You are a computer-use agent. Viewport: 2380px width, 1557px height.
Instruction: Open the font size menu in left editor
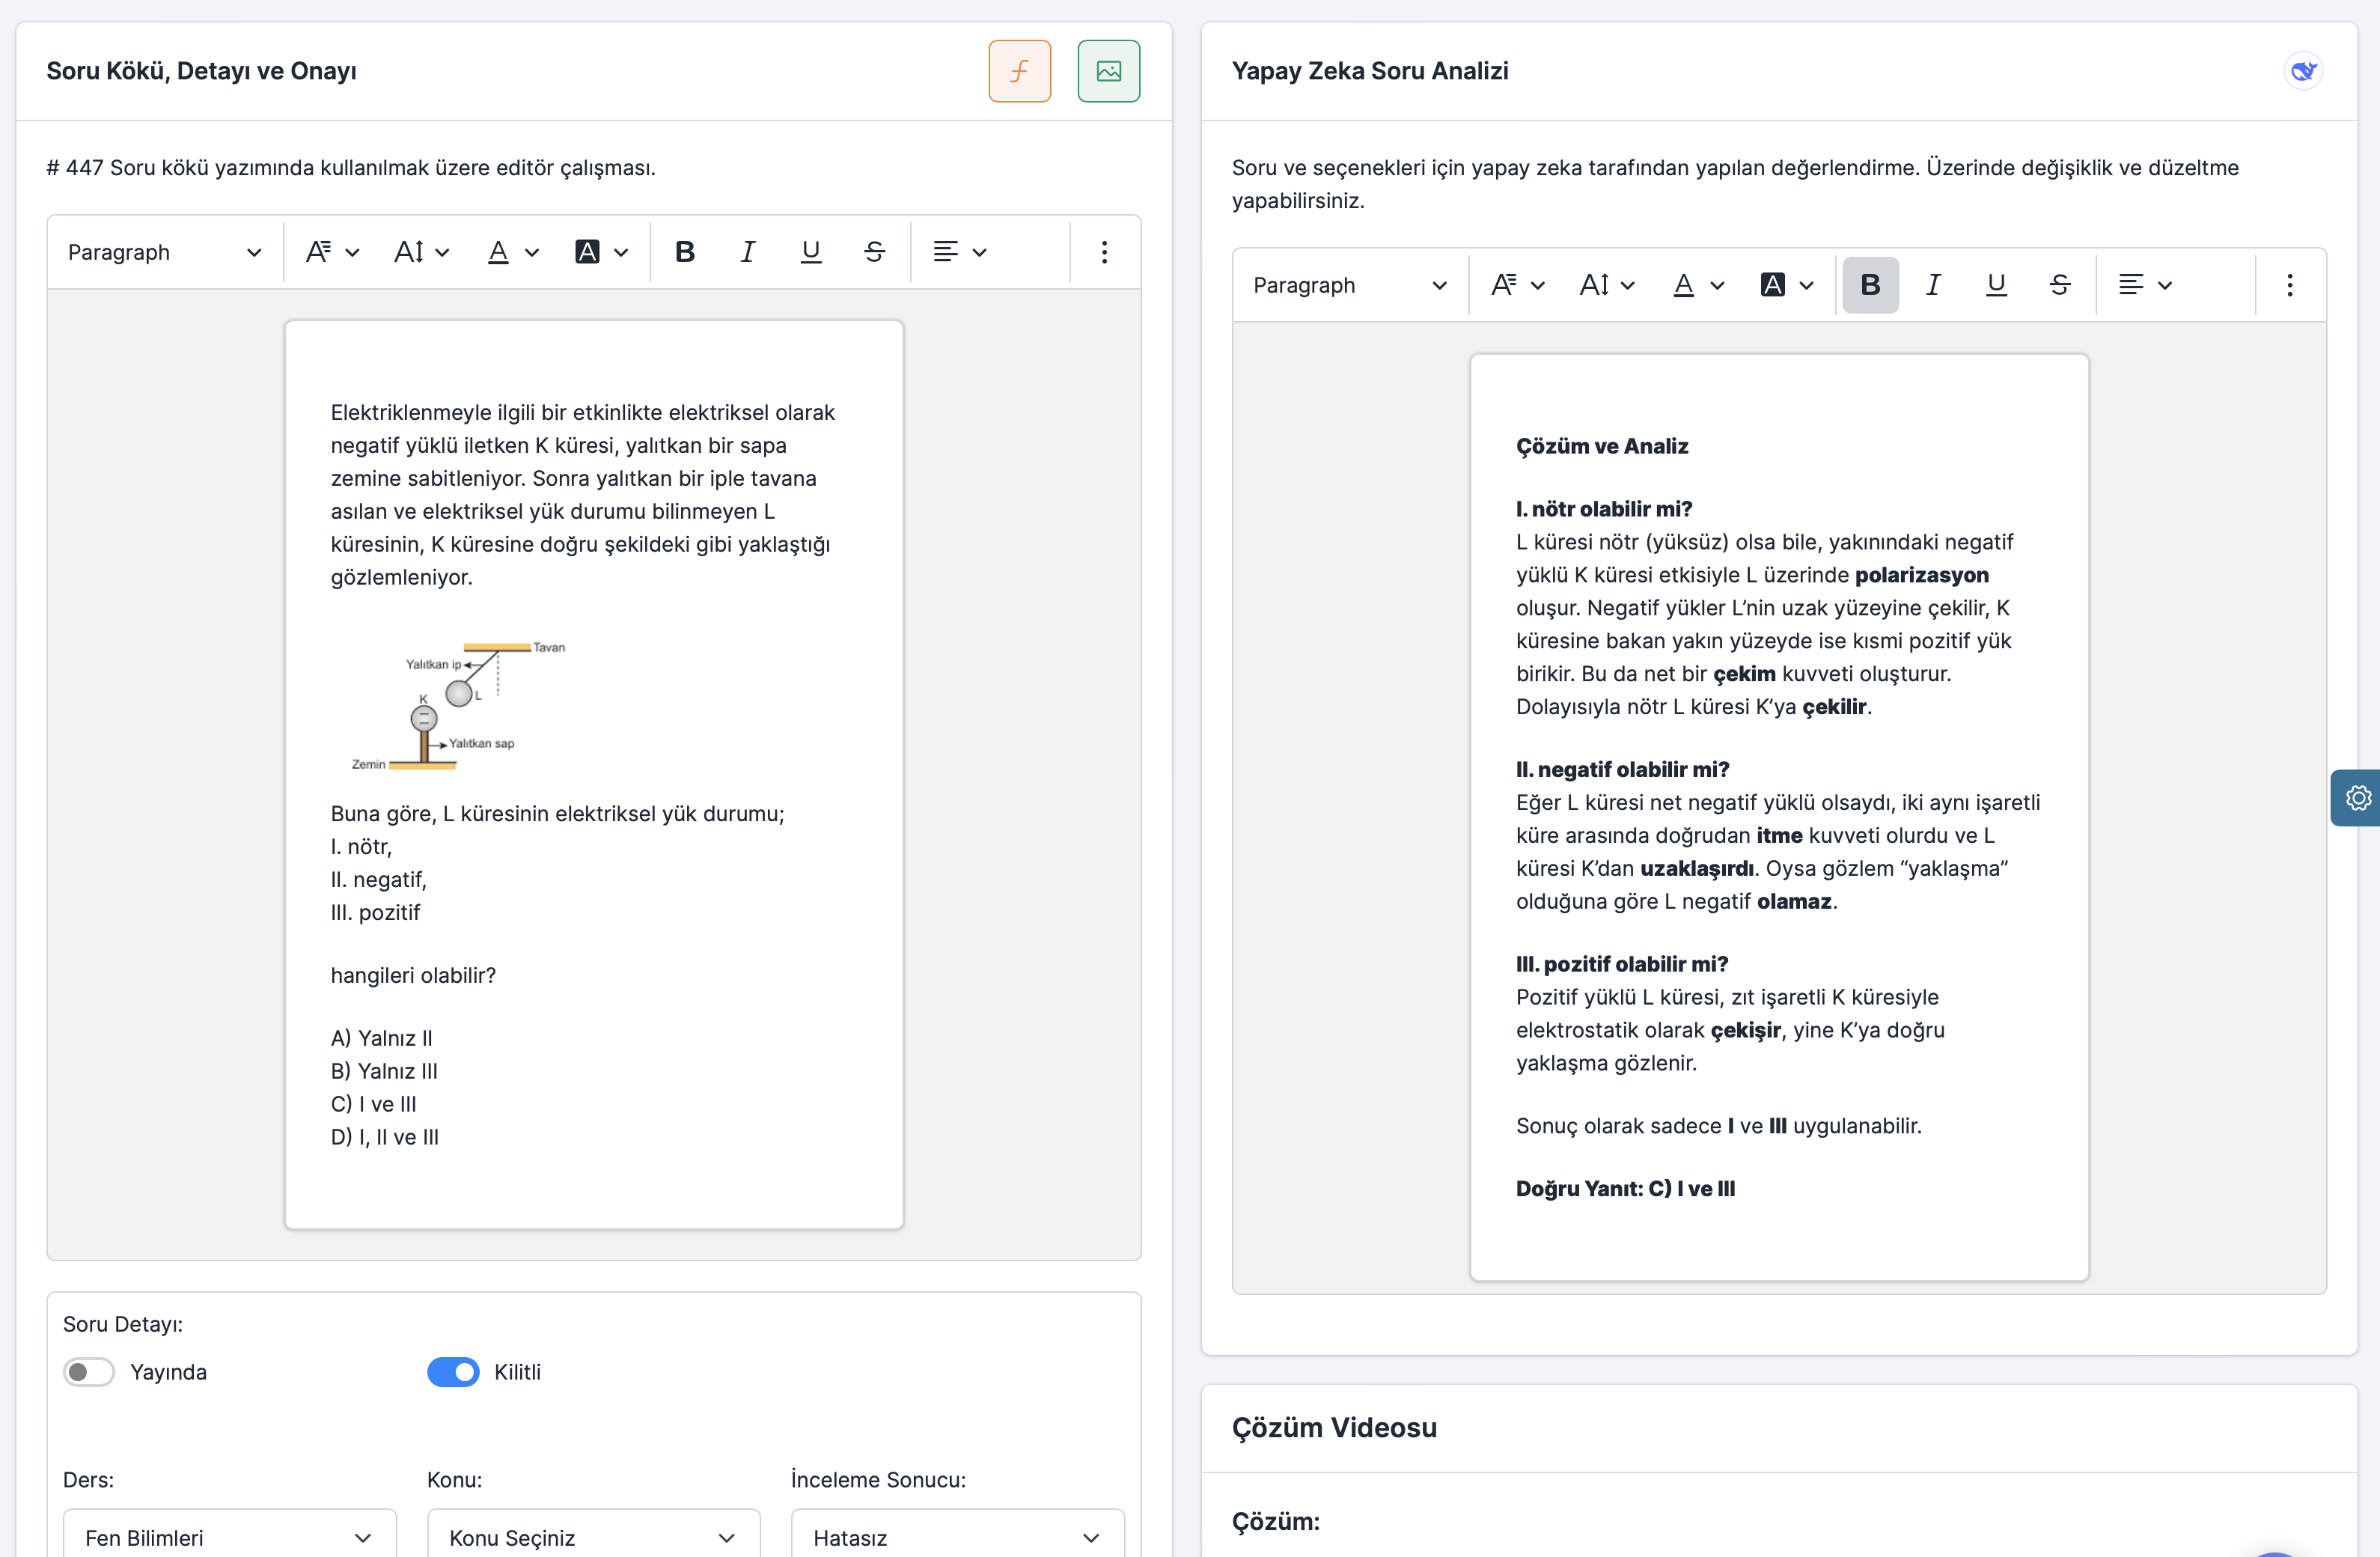point(420,252)
